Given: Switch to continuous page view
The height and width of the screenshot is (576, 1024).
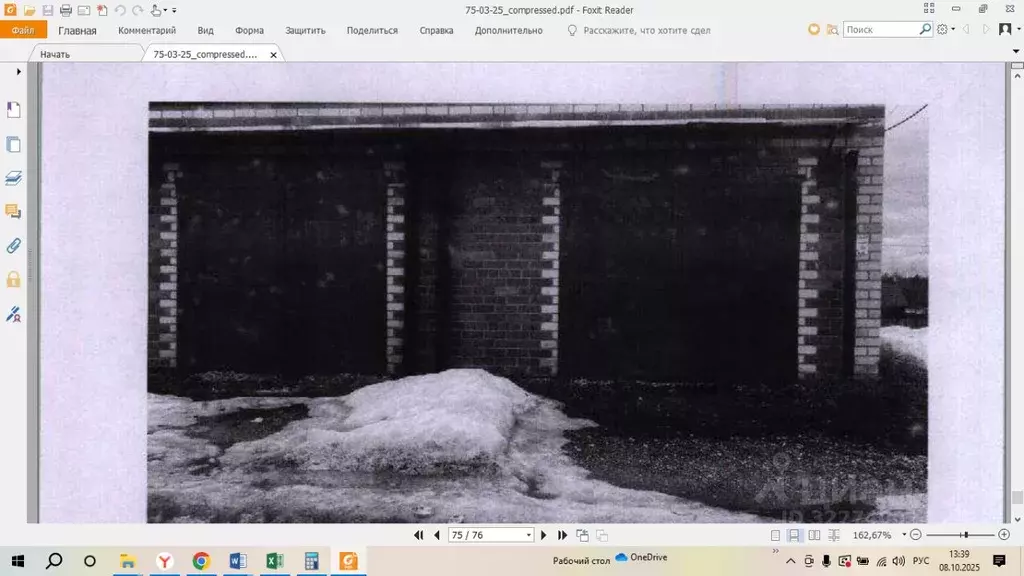Looking at the screenshot, I should 795,535.
